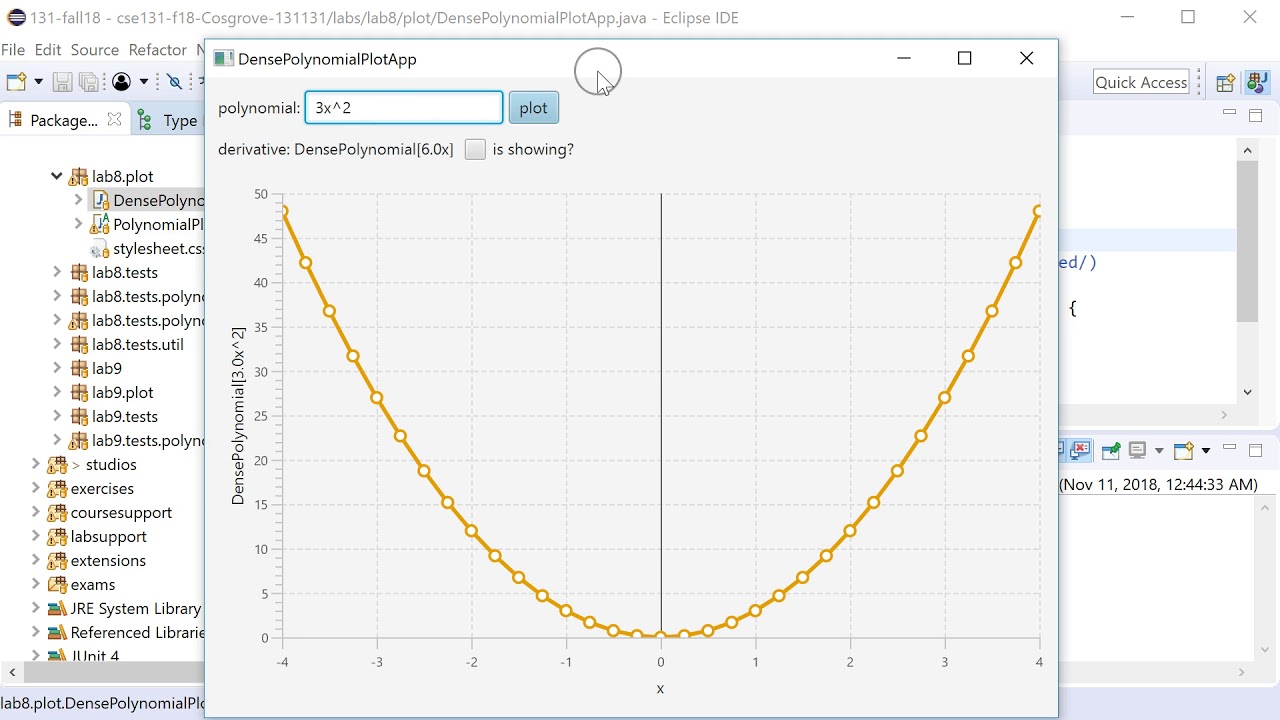This screenshot has width=1280, height=720.
Task: Open the Eclipse Edit menu
Action: click(x=48, y=50)
